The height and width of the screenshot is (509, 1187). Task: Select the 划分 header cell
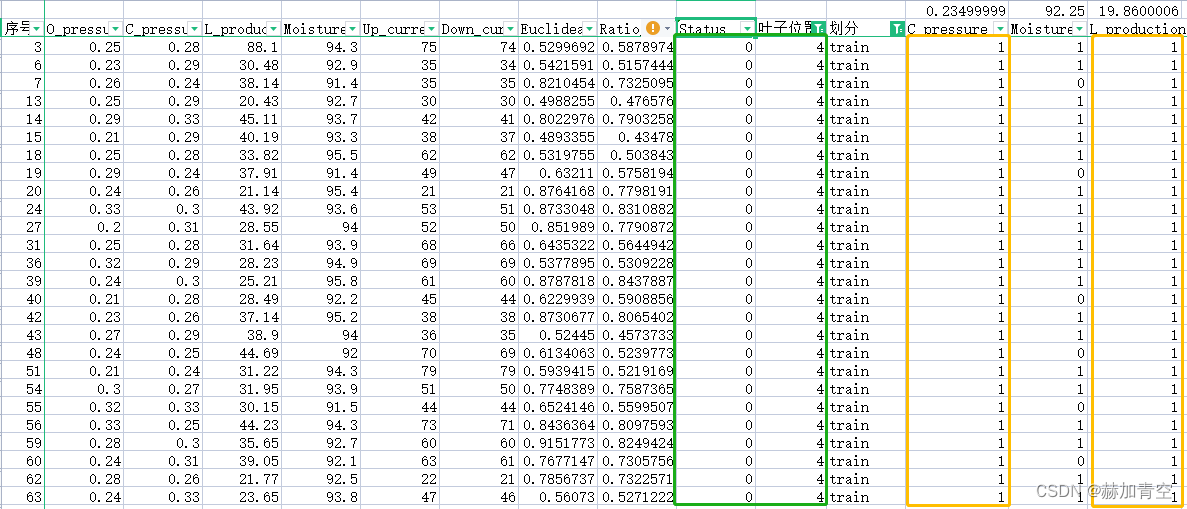point(867,29)
